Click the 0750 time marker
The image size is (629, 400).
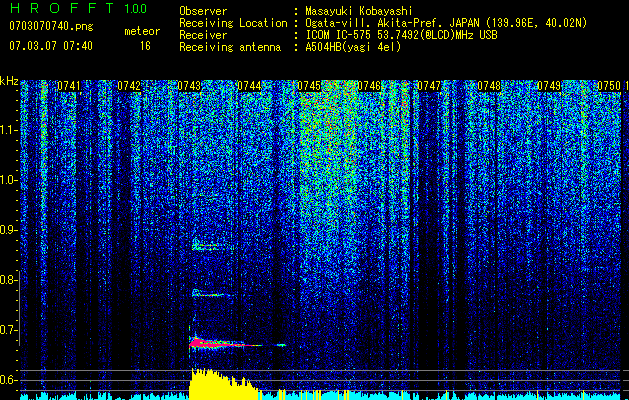609,86
